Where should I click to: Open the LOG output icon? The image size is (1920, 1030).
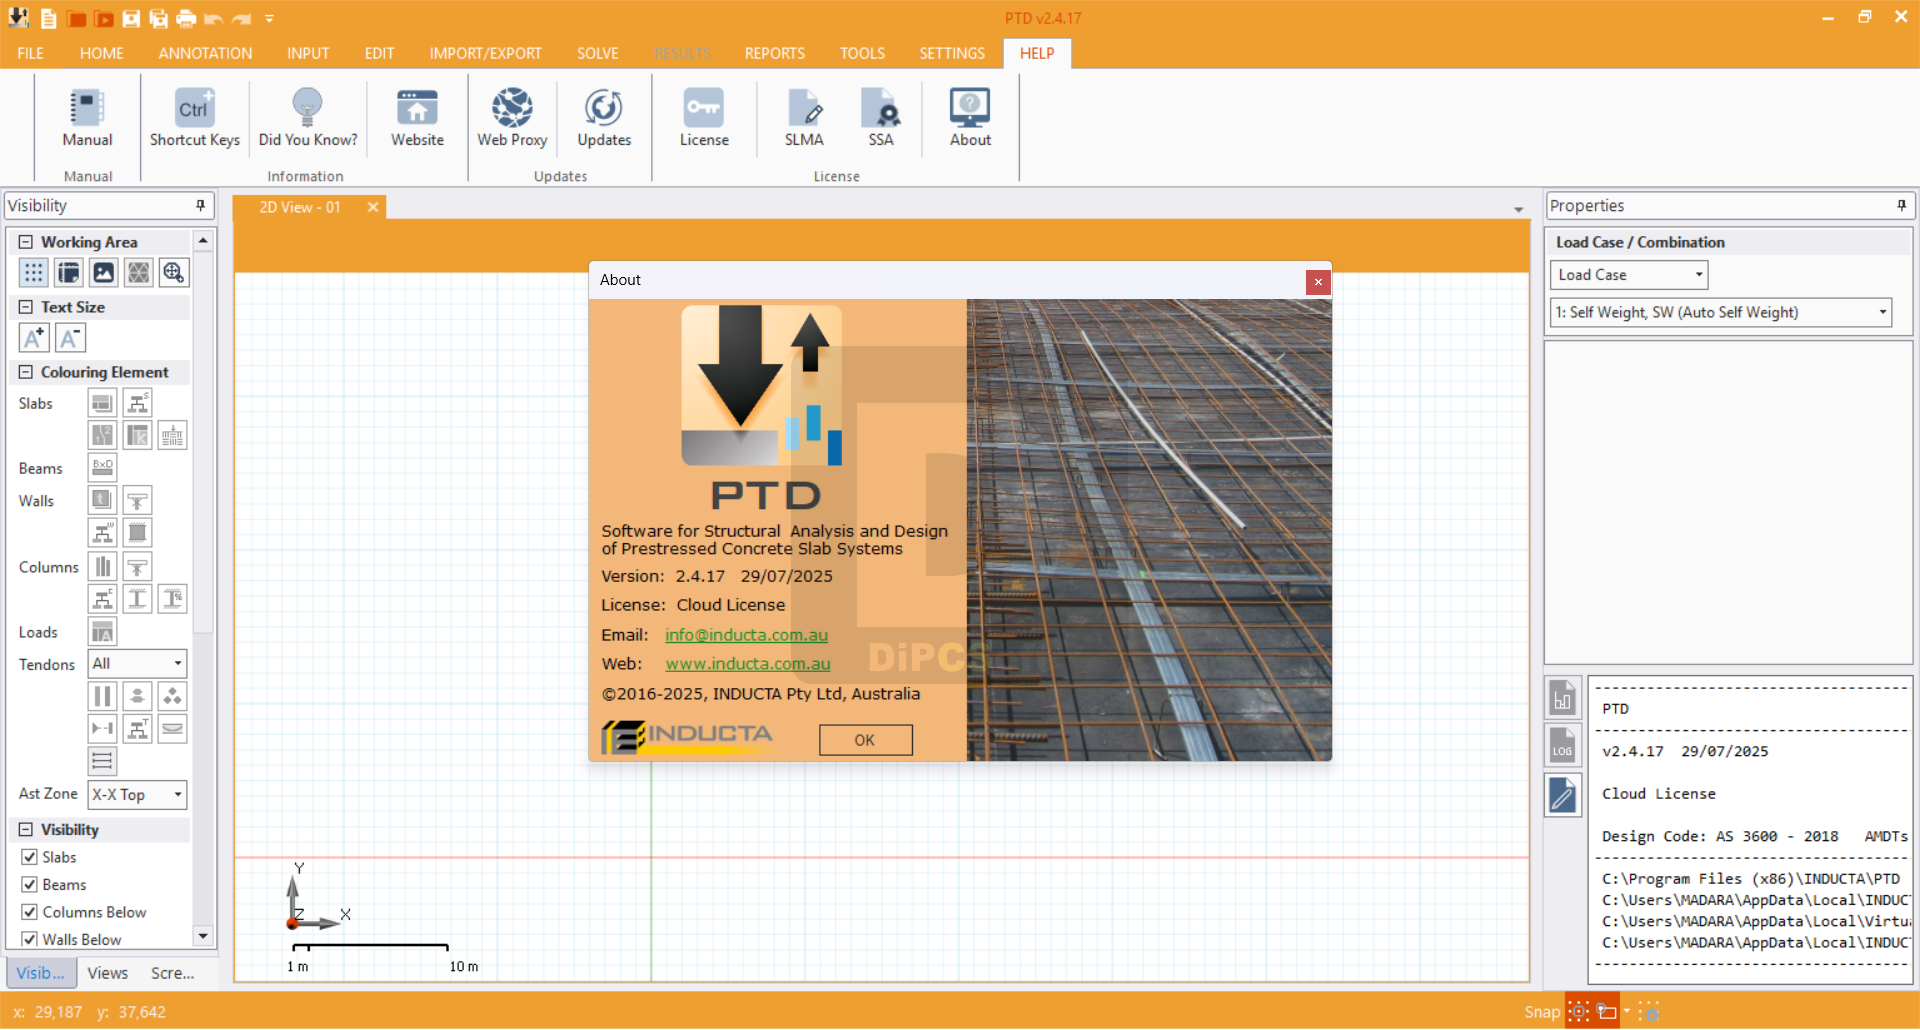point(1562,746)
